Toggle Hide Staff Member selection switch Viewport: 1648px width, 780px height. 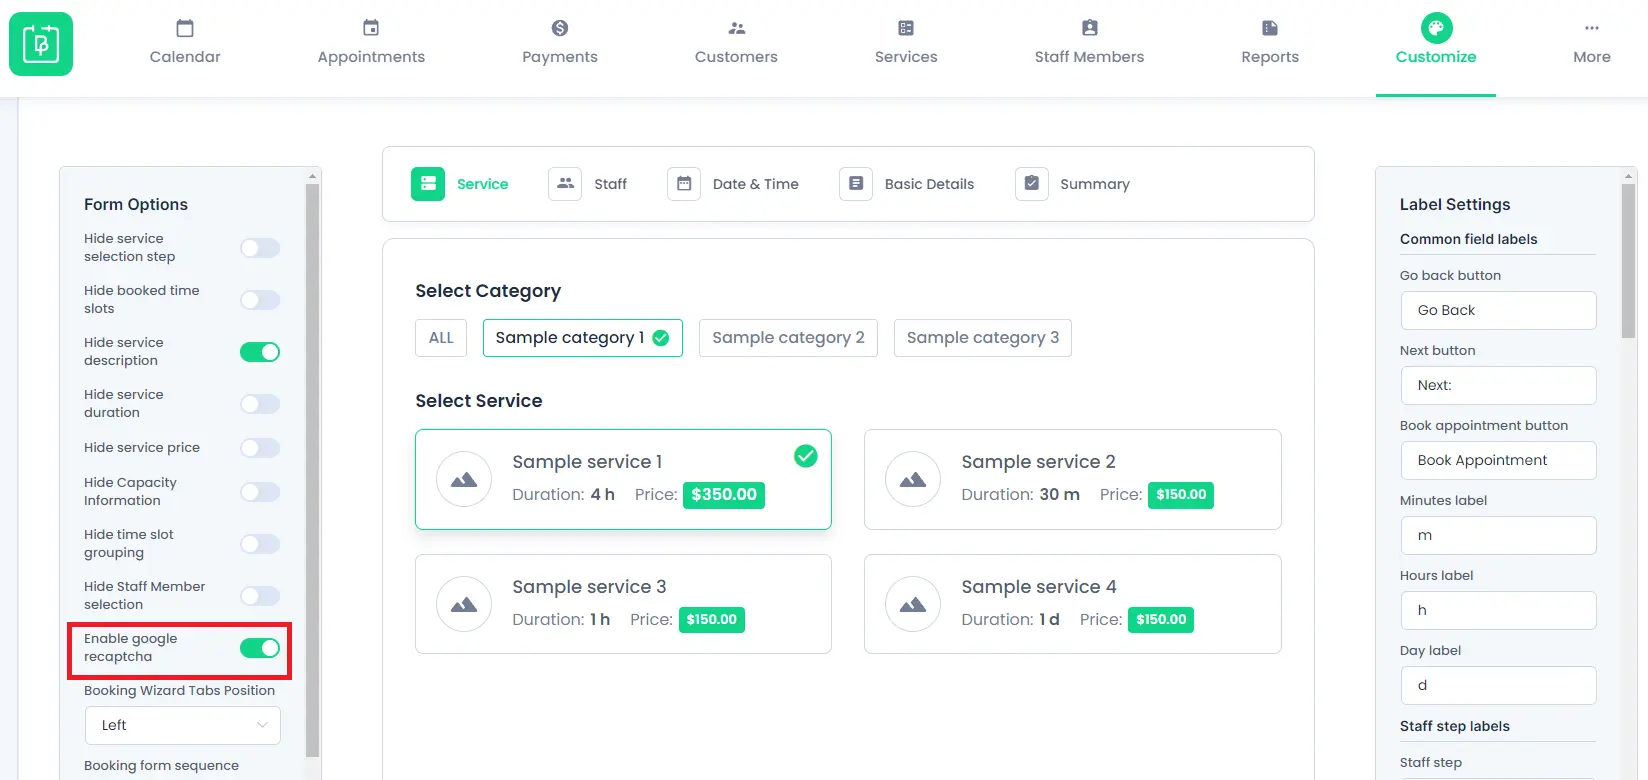[260, 596]
